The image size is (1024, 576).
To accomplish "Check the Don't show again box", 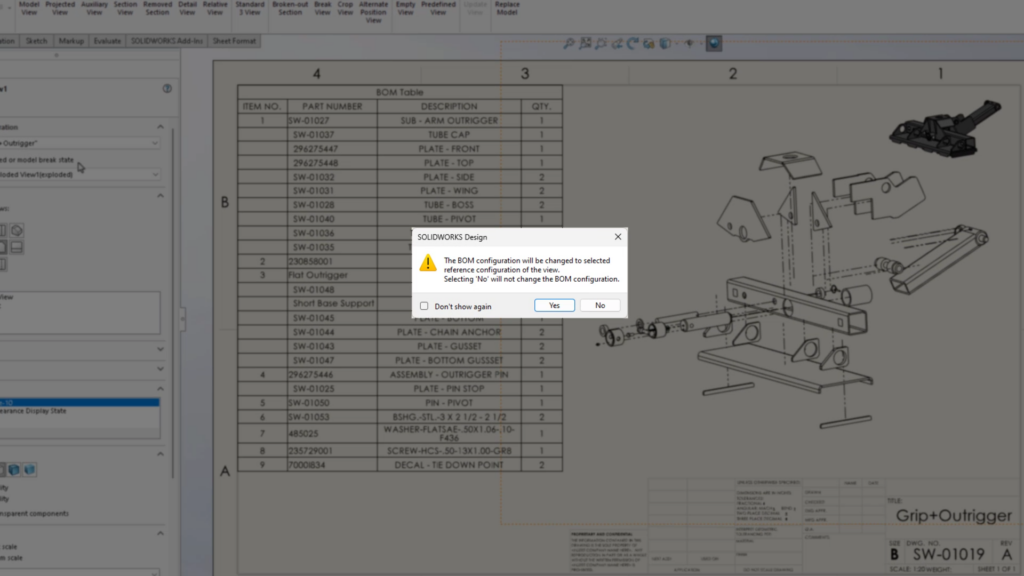I will tap(424, 306).
